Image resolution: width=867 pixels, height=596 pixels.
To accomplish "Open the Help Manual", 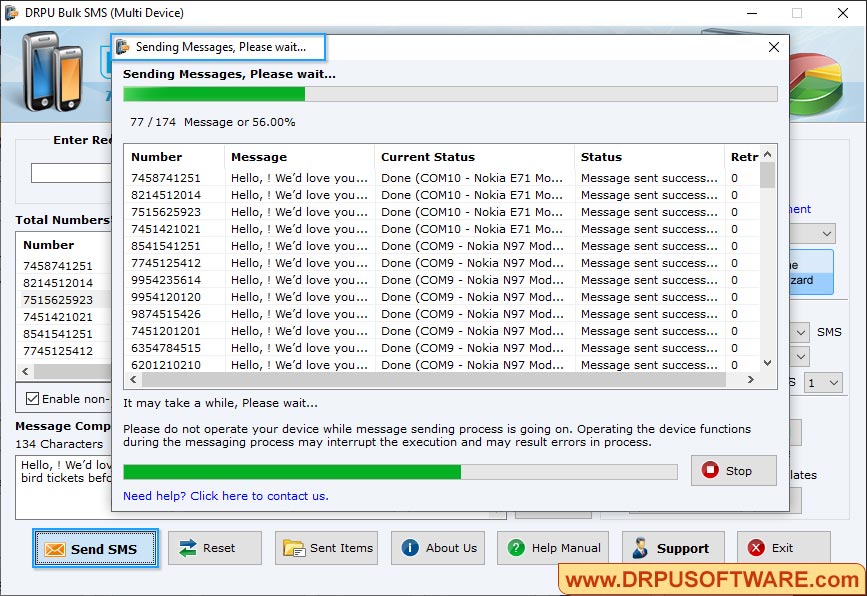I will (x=553, y=548).
